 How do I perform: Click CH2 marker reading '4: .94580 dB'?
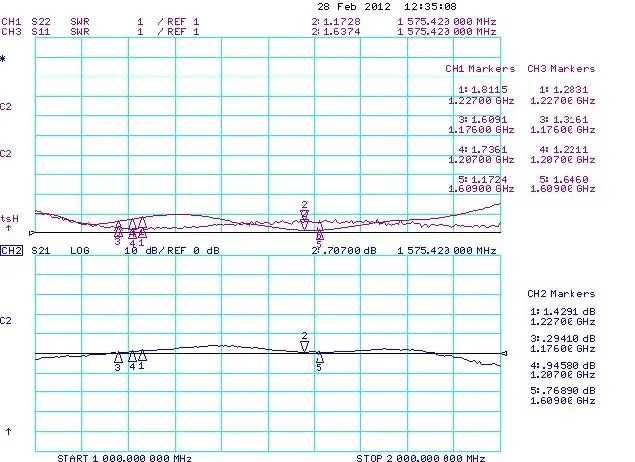pos(563,366)
